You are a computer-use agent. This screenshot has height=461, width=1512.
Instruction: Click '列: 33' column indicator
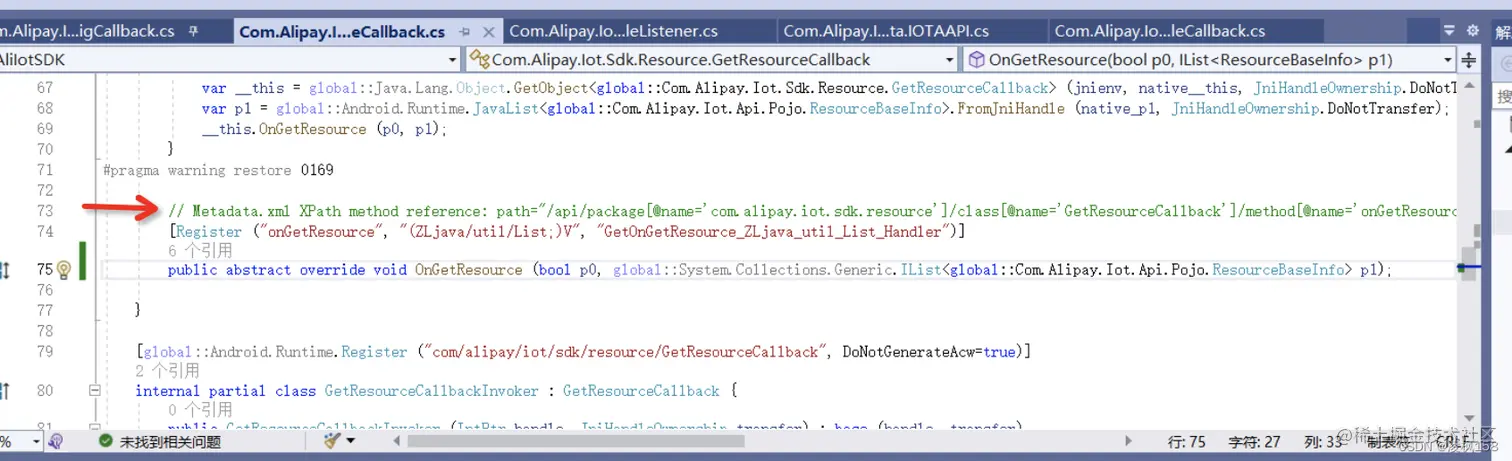pos(1322,441)
